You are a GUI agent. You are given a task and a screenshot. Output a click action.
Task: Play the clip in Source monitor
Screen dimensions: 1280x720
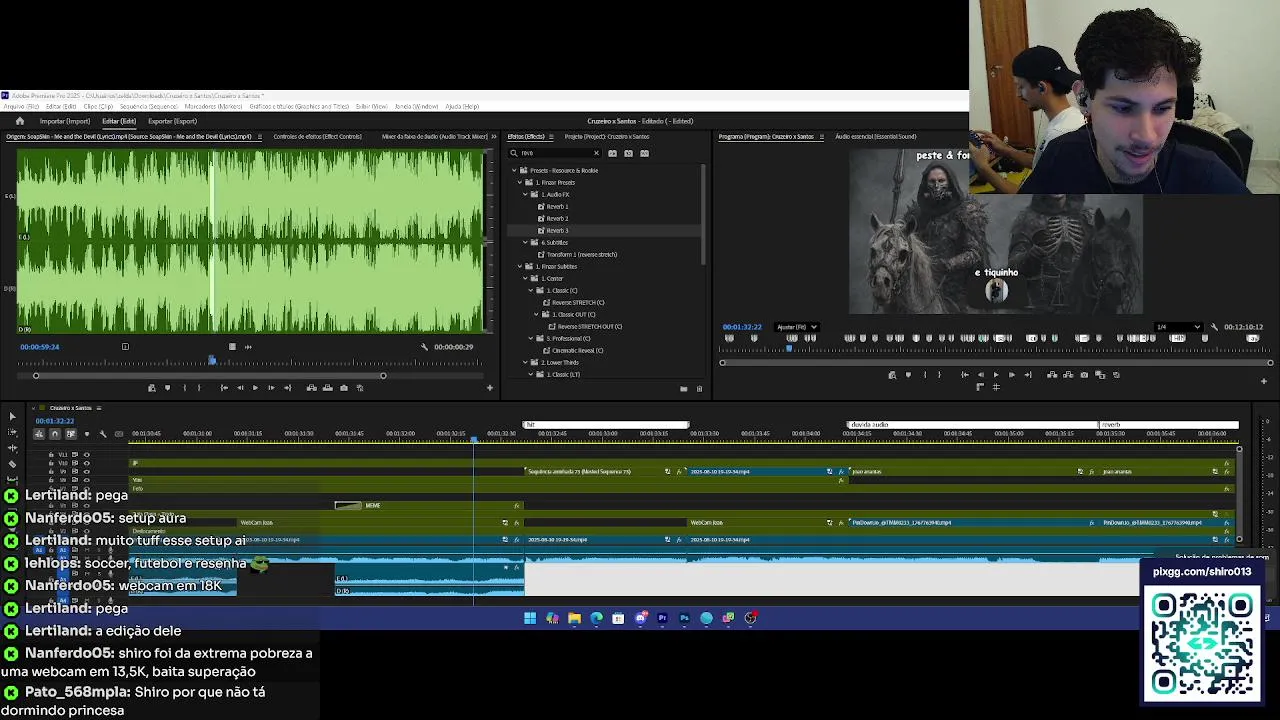point(255,388)
